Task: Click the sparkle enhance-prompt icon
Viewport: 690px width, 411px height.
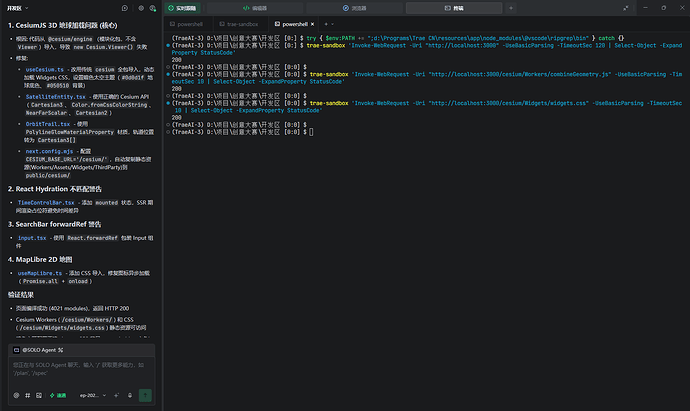Action: [117, 395]
